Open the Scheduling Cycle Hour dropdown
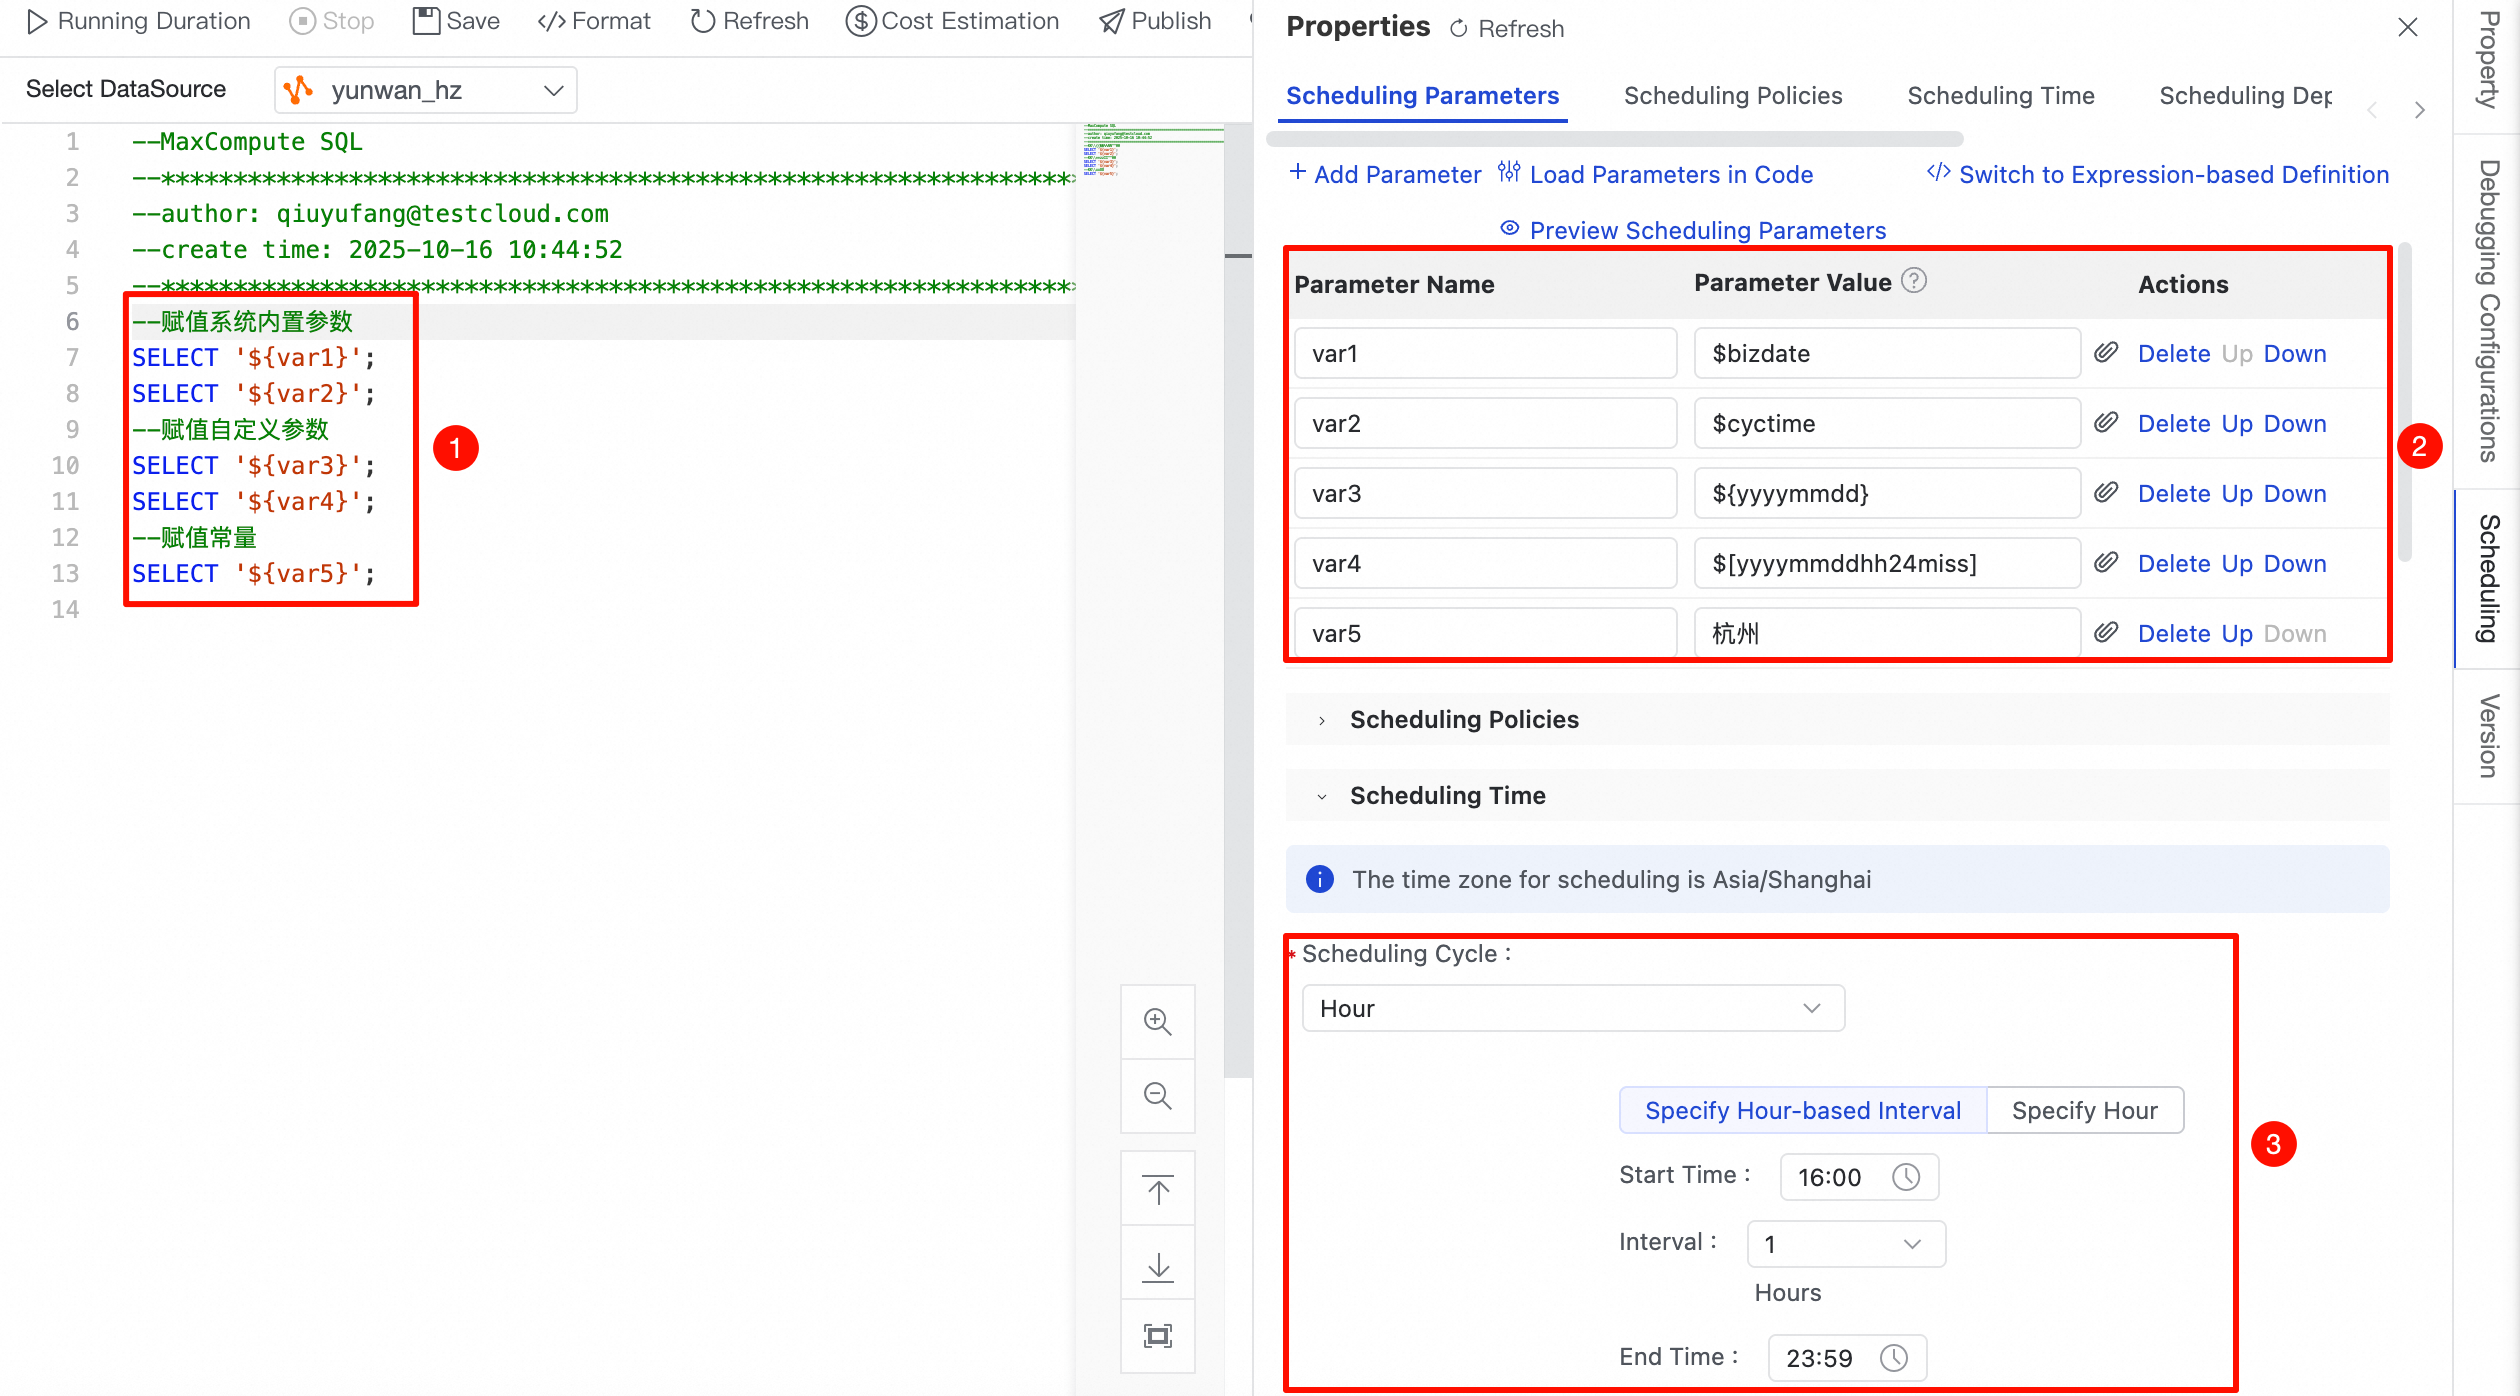The width and height of the screenshot is (2520, 1396). click(x=1572, y=1008)
